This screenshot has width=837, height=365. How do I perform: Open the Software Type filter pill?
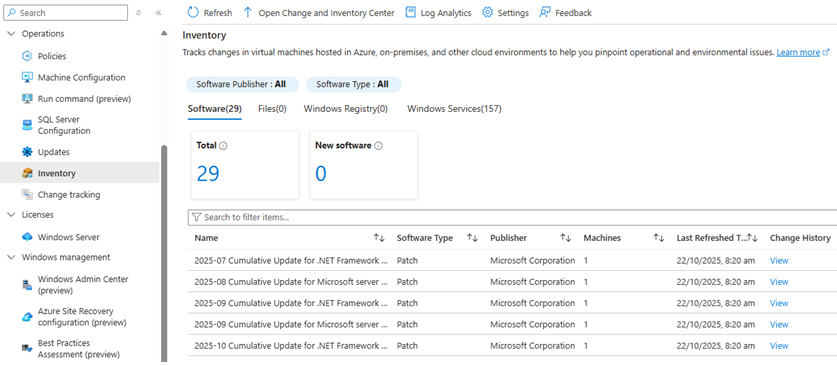pos(353,84)
